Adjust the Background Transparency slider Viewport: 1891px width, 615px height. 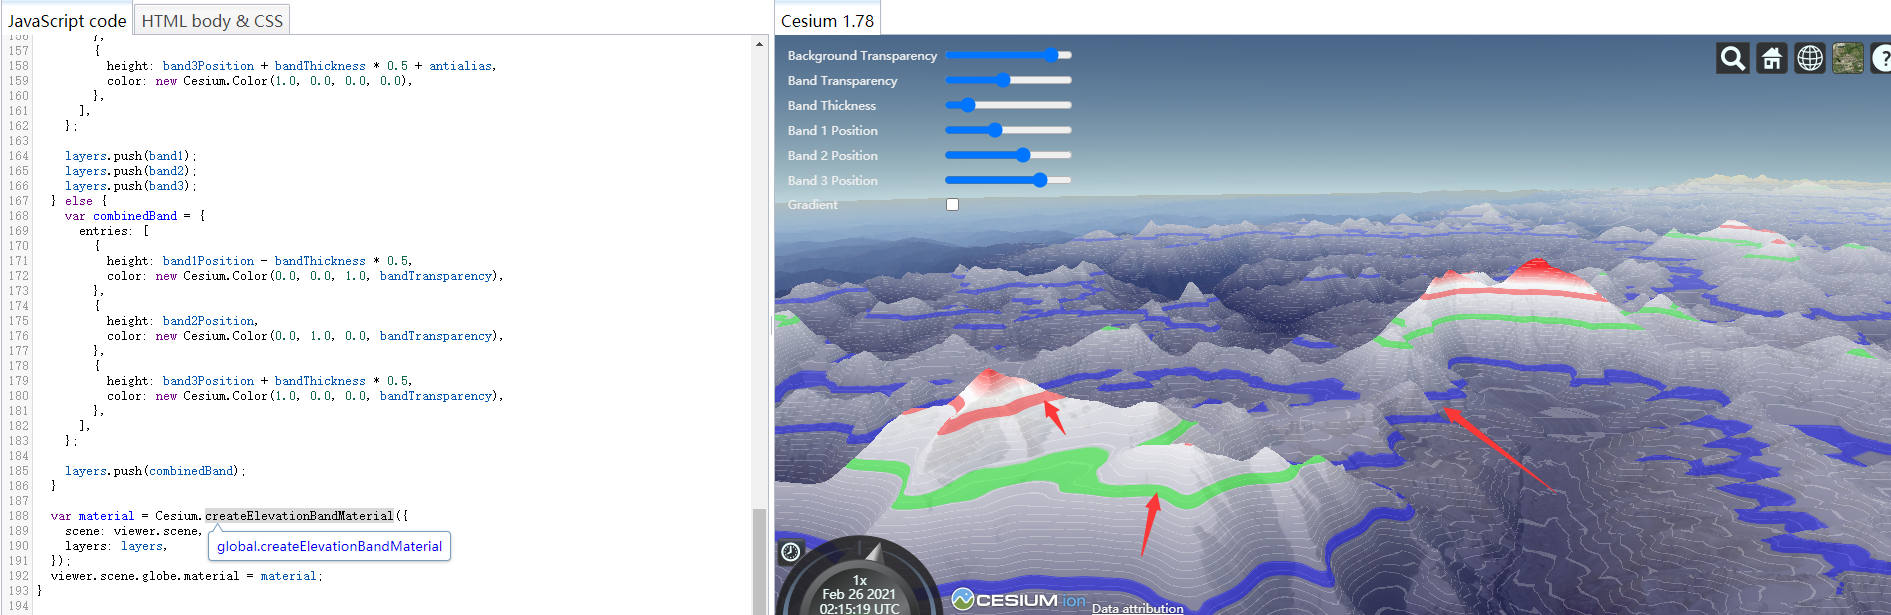tap(1008, 55)
